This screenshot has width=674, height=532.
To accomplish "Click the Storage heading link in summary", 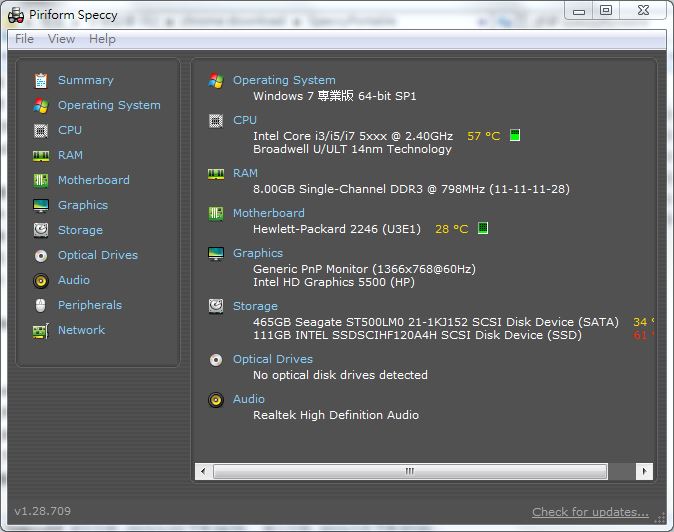I will pyautogui.click(x=255, y=306).
